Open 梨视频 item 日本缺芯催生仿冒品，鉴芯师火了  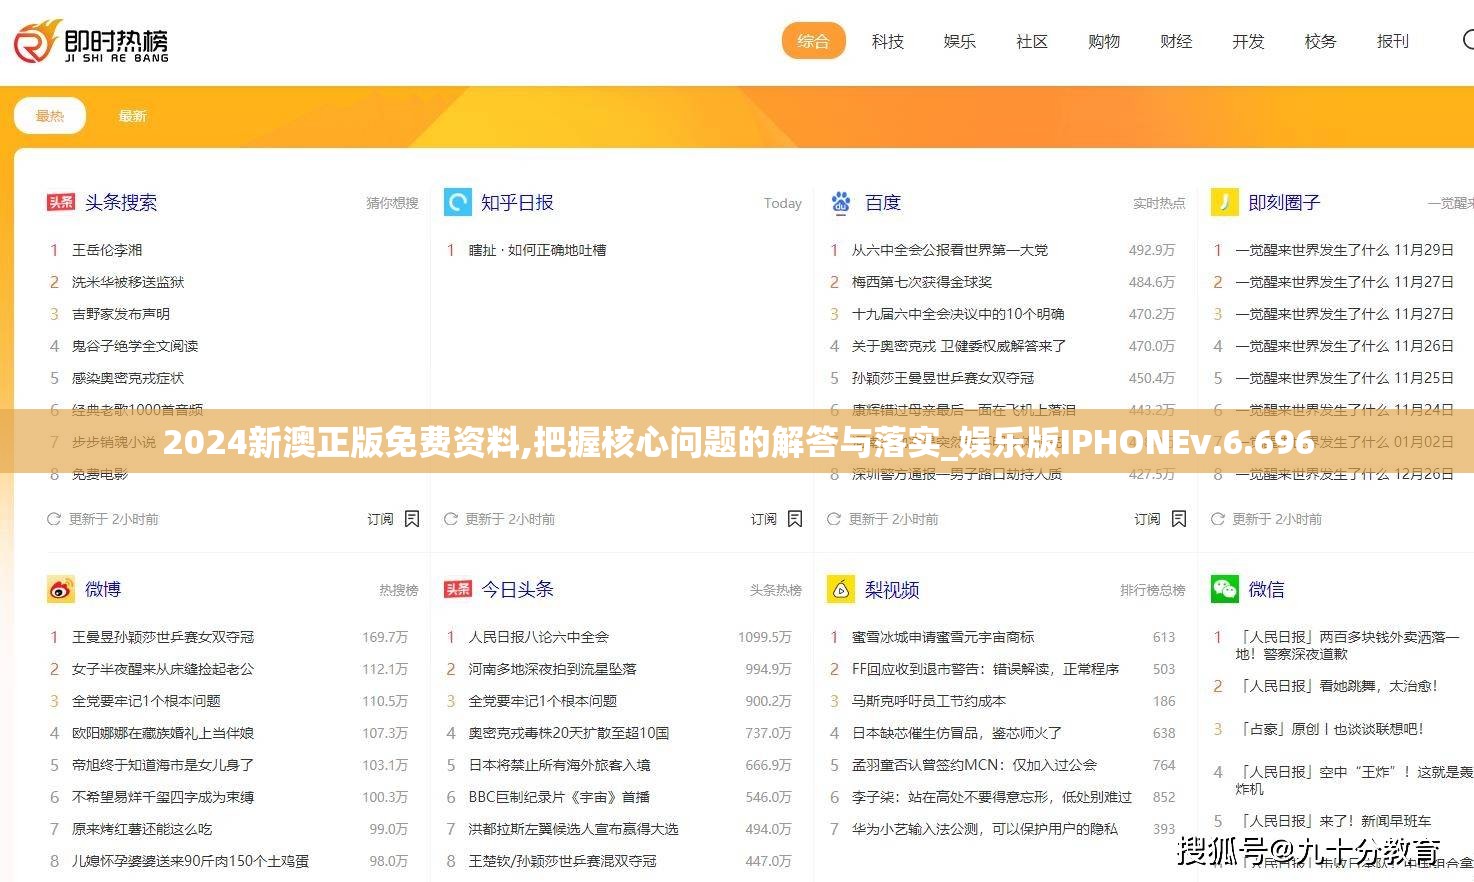click(957, 733)
